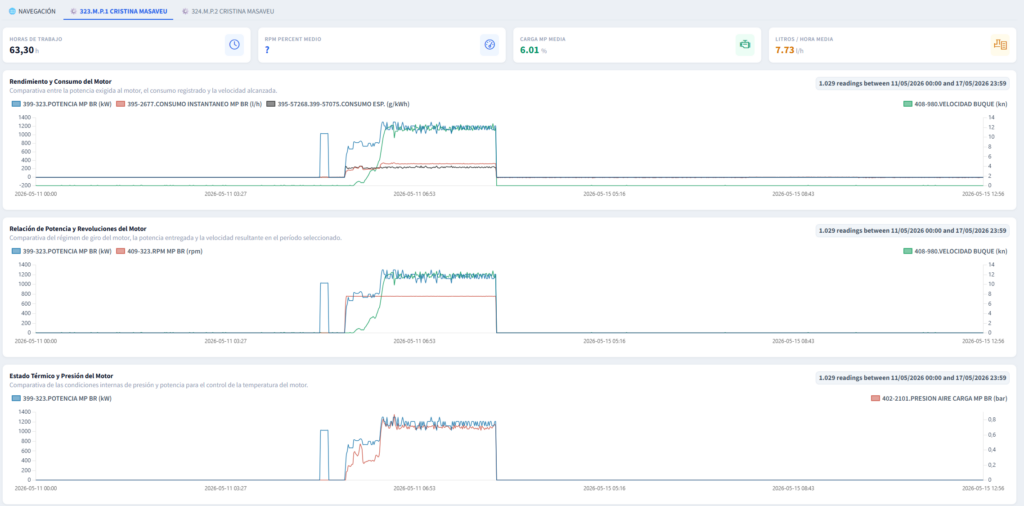
Task: Click the subtitle beginning 'Comparativa del régimen de giro'
Action: (175, 238)
